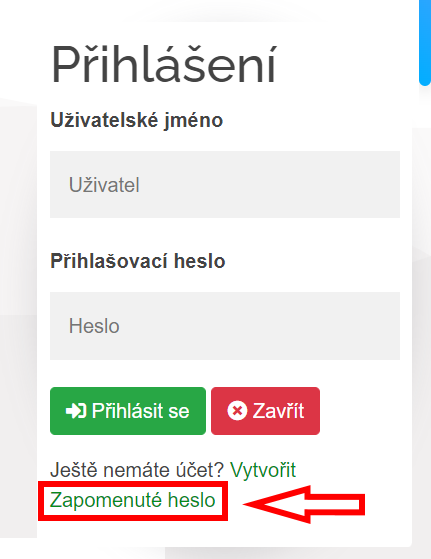Click the Uživatel placeholder text in the field
431x559 pixels.
click(x=104, y=185)
